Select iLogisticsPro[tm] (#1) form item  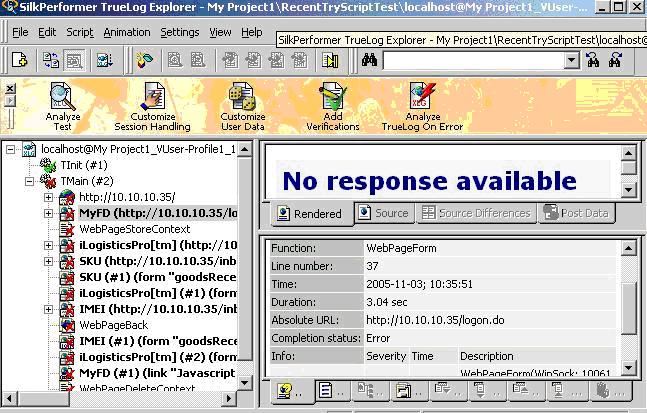click(158, 293)
